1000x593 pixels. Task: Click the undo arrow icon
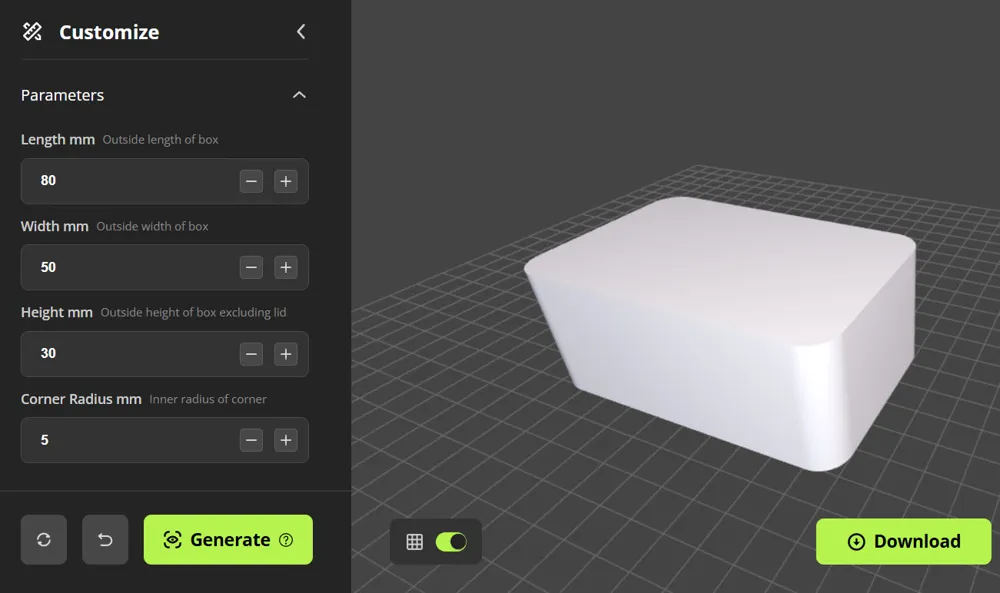[x=105, y=539]
